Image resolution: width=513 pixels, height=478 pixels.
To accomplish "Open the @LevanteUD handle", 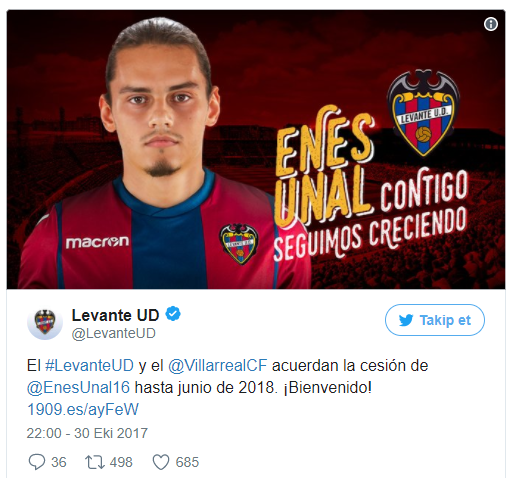I will tap(113, 333).
